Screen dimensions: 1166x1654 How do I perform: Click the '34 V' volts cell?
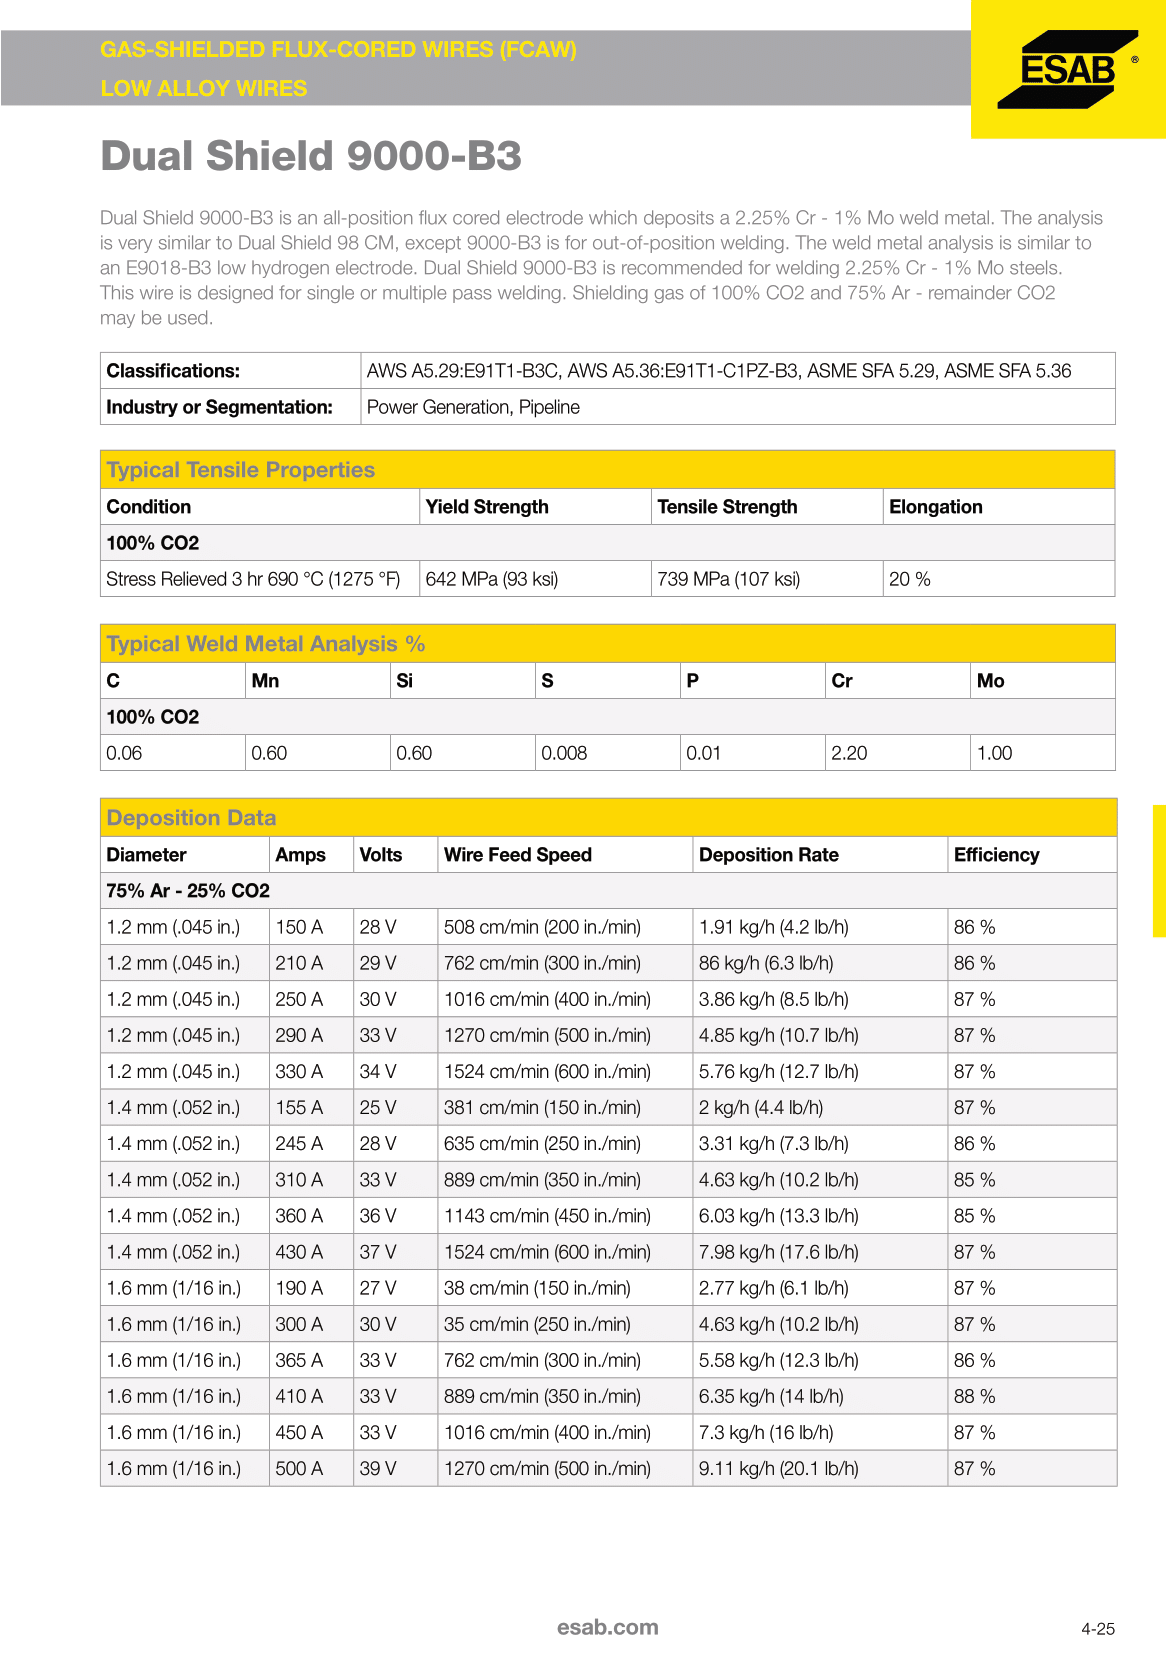[x=395, y=1071]
